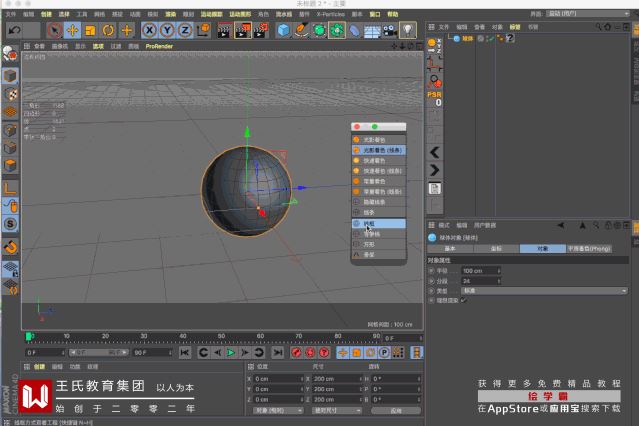Image resolution: width=639 pixels, height=426 pixels.
Task: Click the Segments field showing 24
Action: 479,281
